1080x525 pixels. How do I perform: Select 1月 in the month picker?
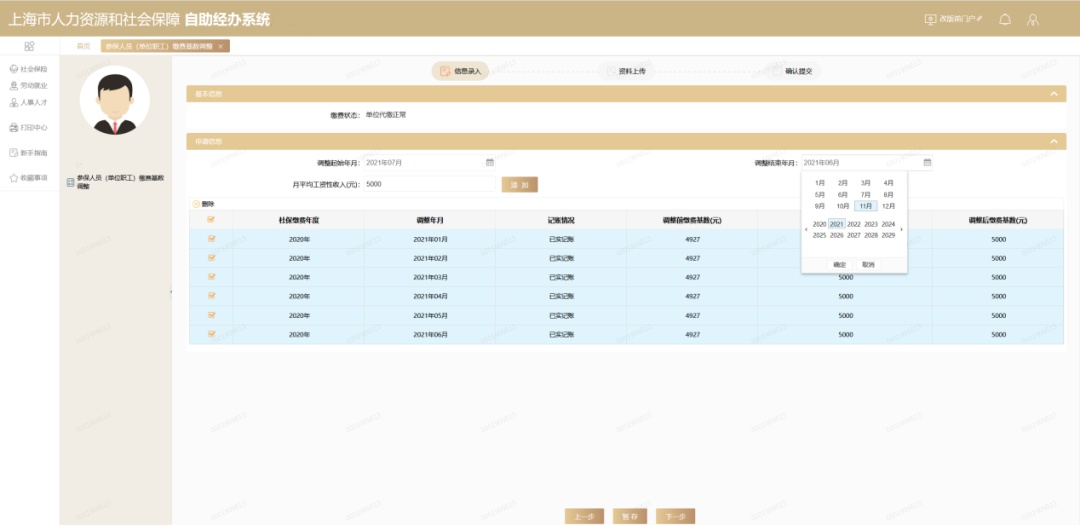(820, 183)
